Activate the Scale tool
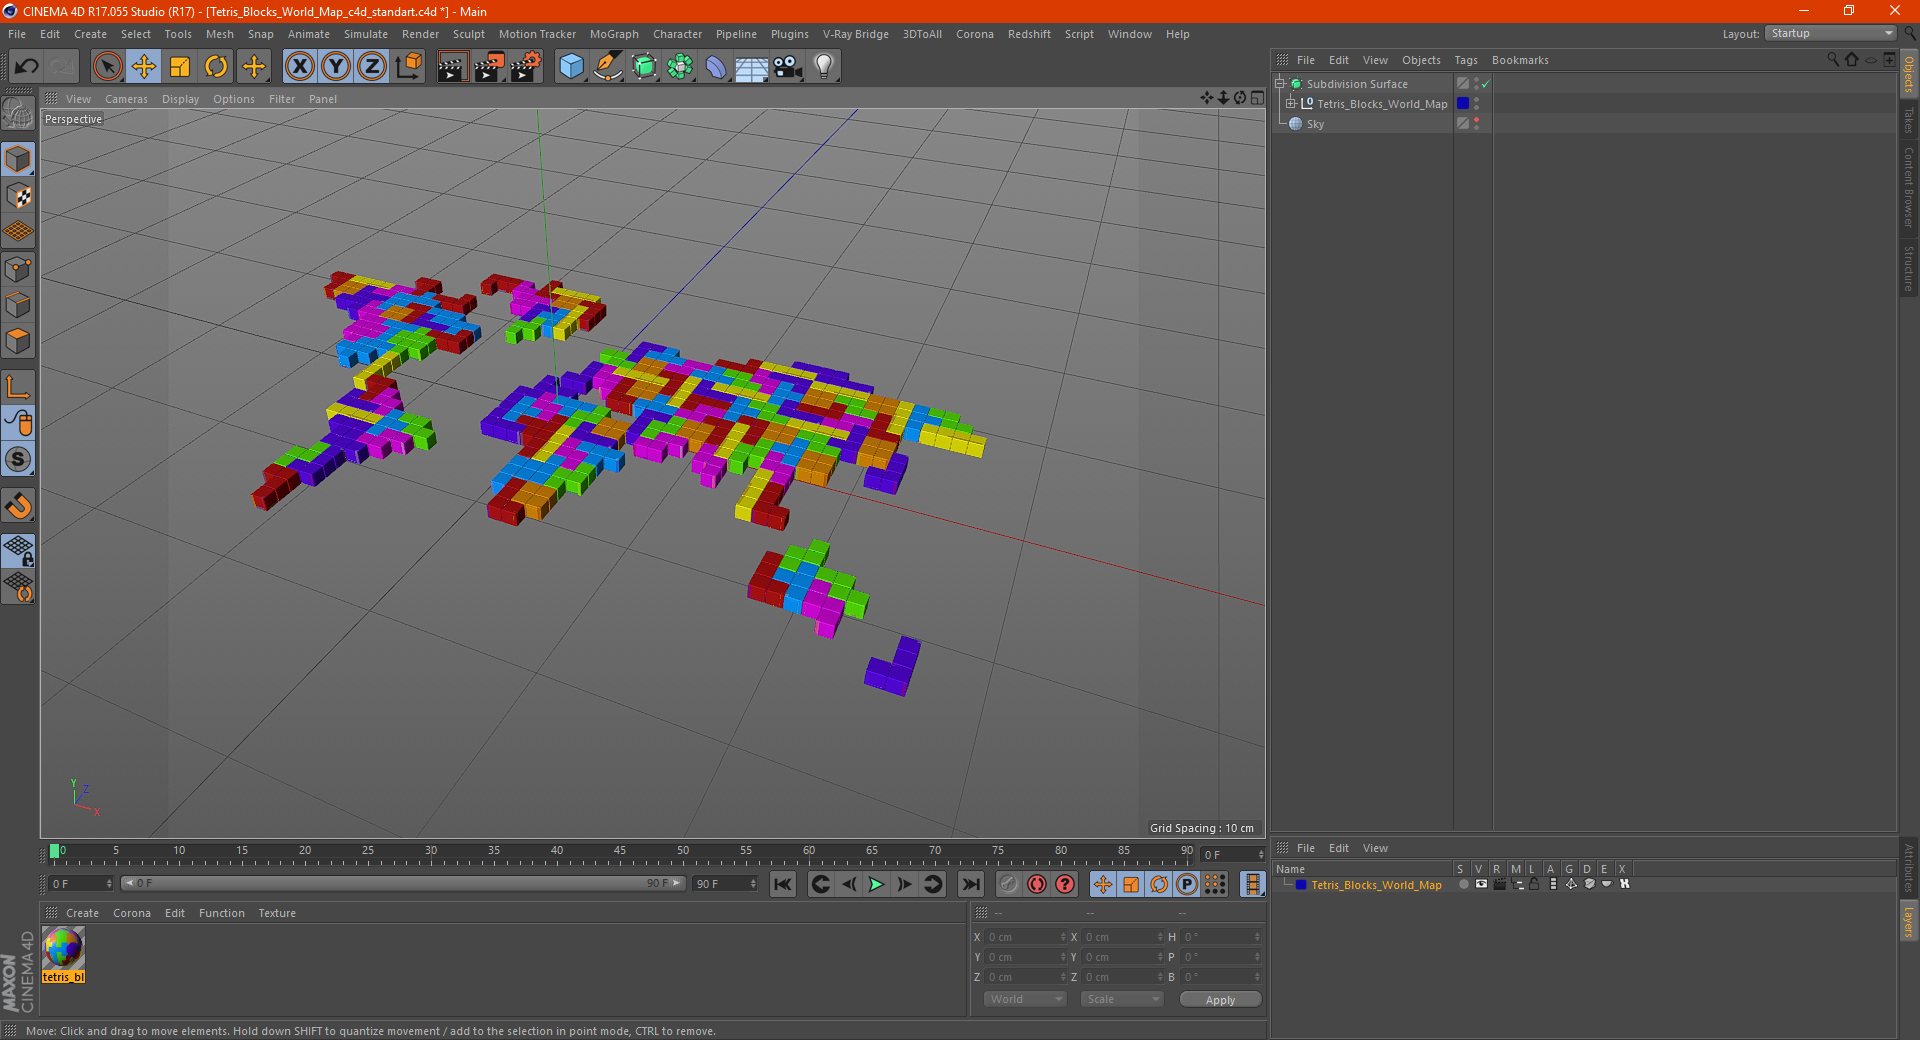This screenshot has height=1040, width=1920. click(x=180, y=67)
